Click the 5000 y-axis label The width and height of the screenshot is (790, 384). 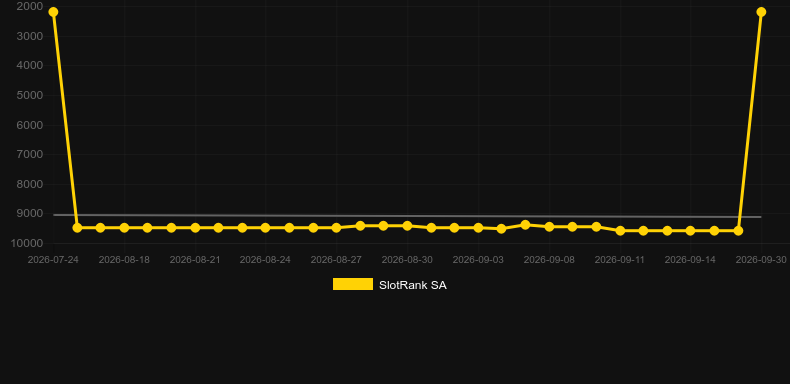[30, 95]
